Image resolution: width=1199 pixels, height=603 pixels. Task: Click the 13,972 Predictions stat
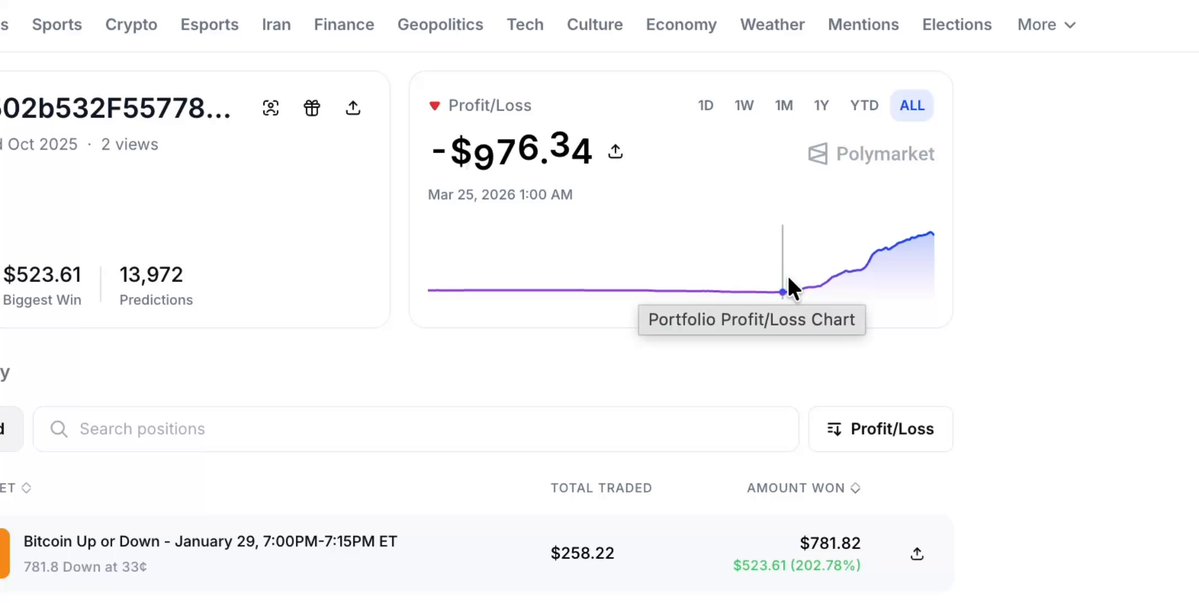coord(156,285)
